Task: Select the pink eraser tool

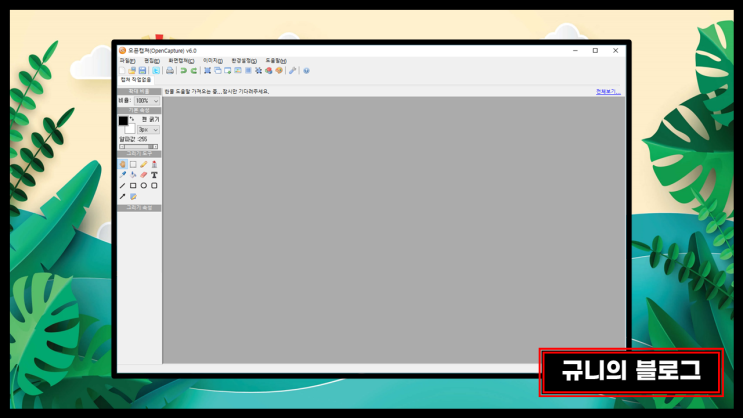Action: (144, 175)
